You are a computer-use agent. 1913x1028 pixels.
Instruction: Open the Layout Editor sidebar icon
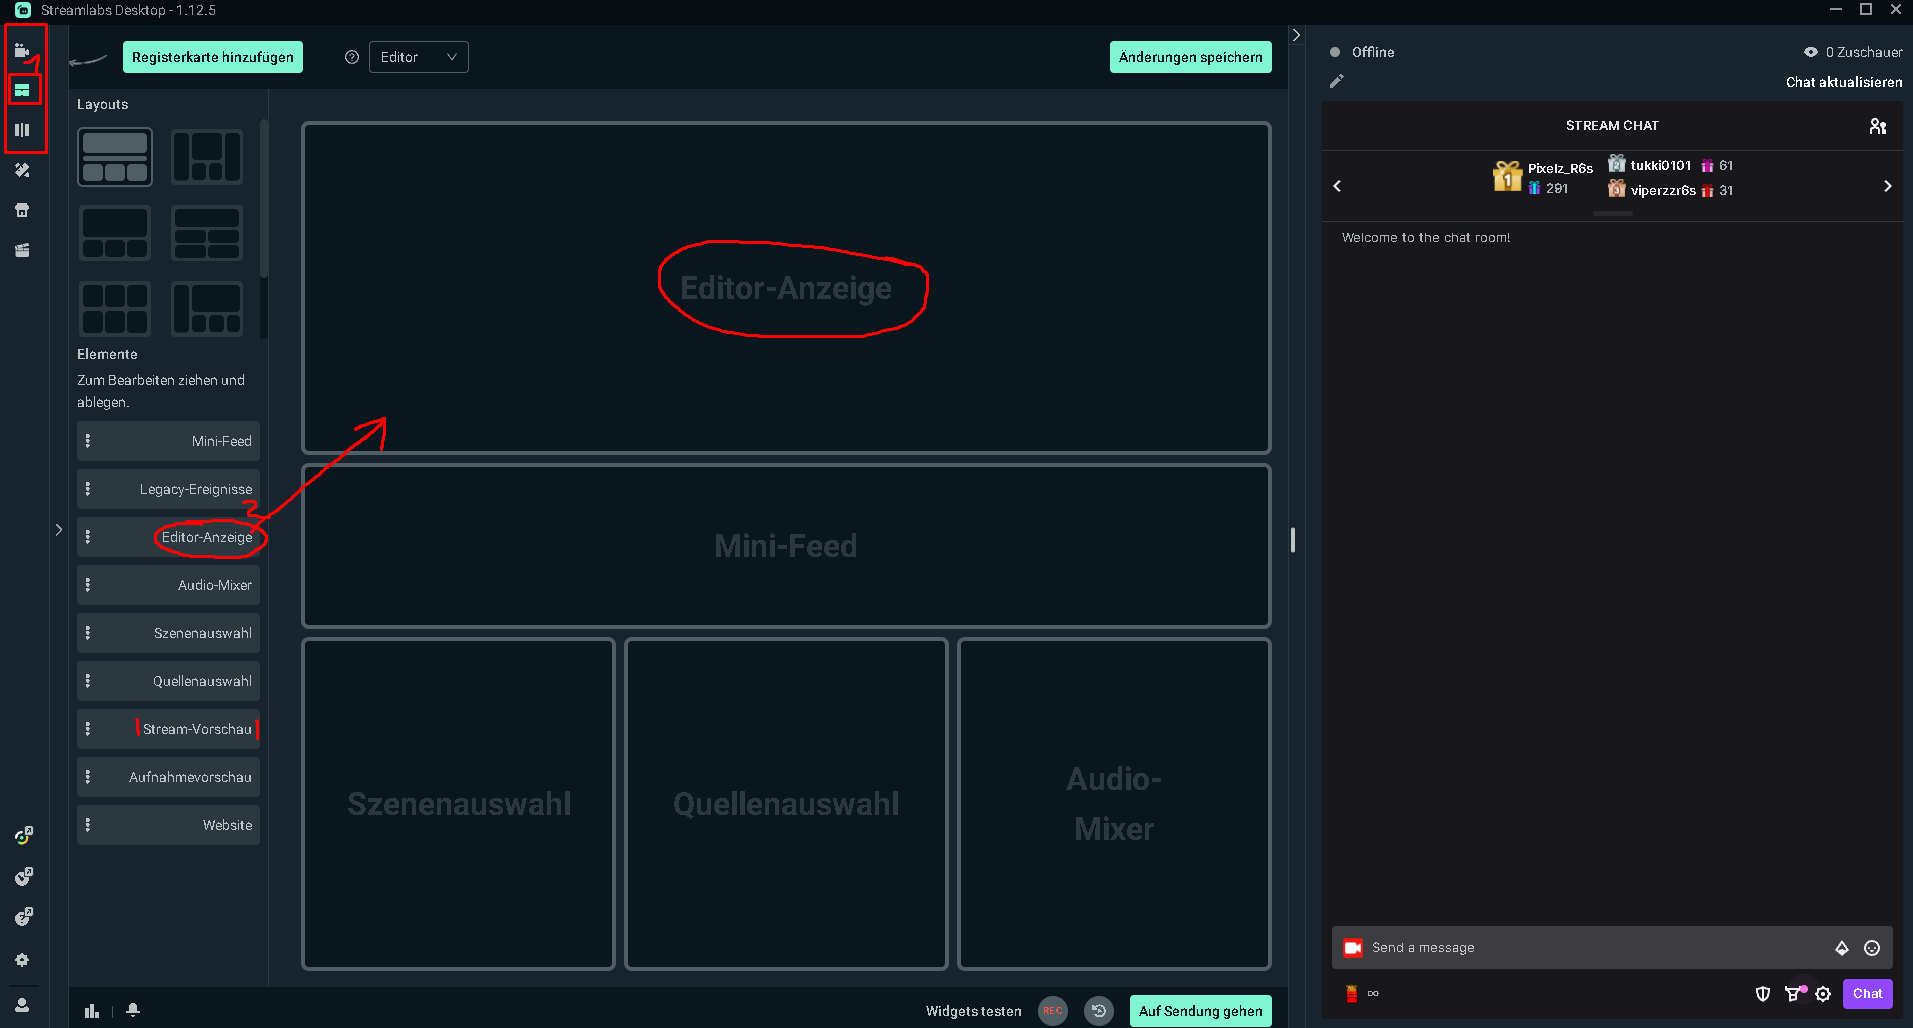[x=22, y=90]
